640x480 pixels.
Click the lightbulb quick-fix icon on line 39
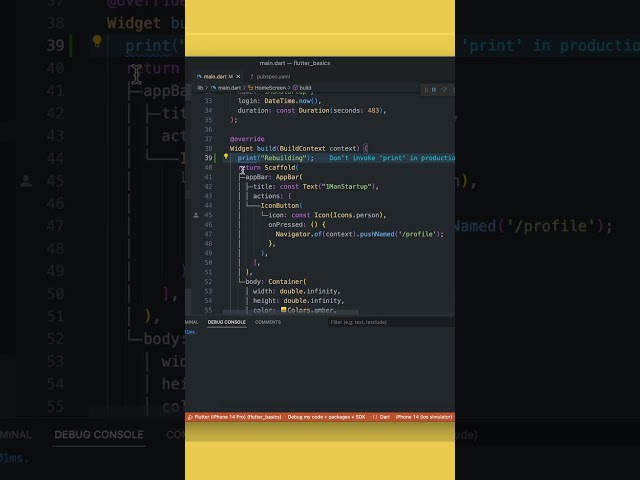point(226,156)
